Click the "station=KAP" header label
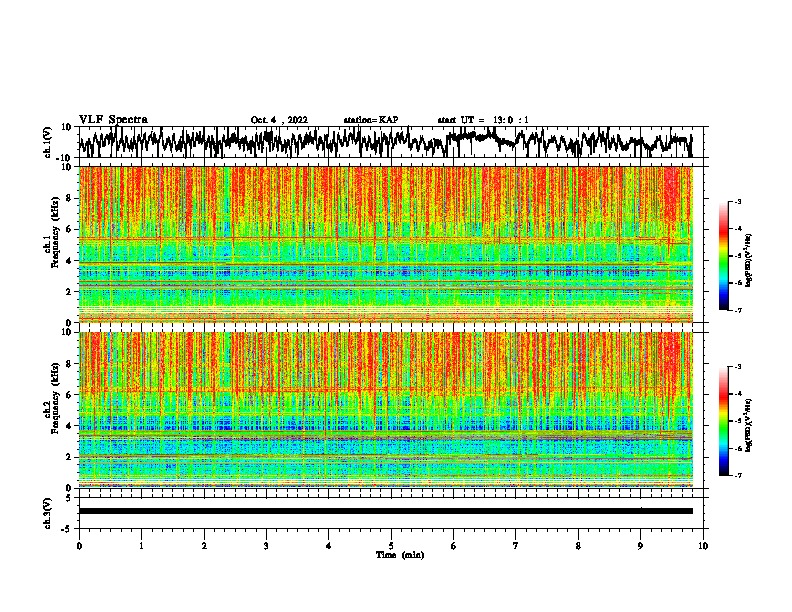Viewport: 792px width, 612px height. click(x=371, y=120)
